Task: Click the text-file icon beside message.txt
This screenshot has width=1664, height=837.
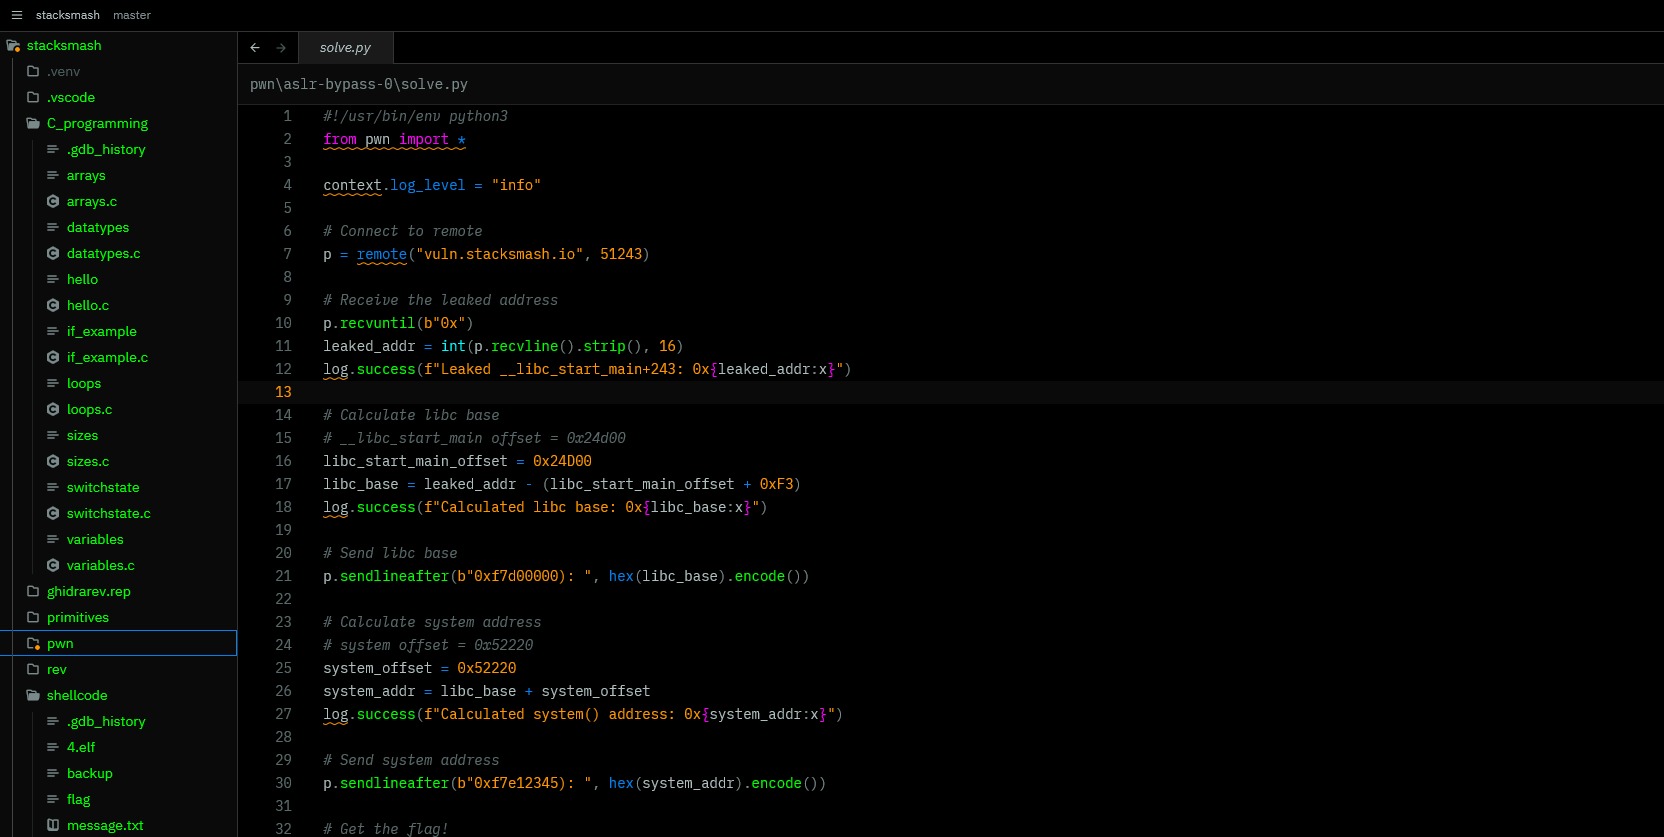Action: coord(53,825)
